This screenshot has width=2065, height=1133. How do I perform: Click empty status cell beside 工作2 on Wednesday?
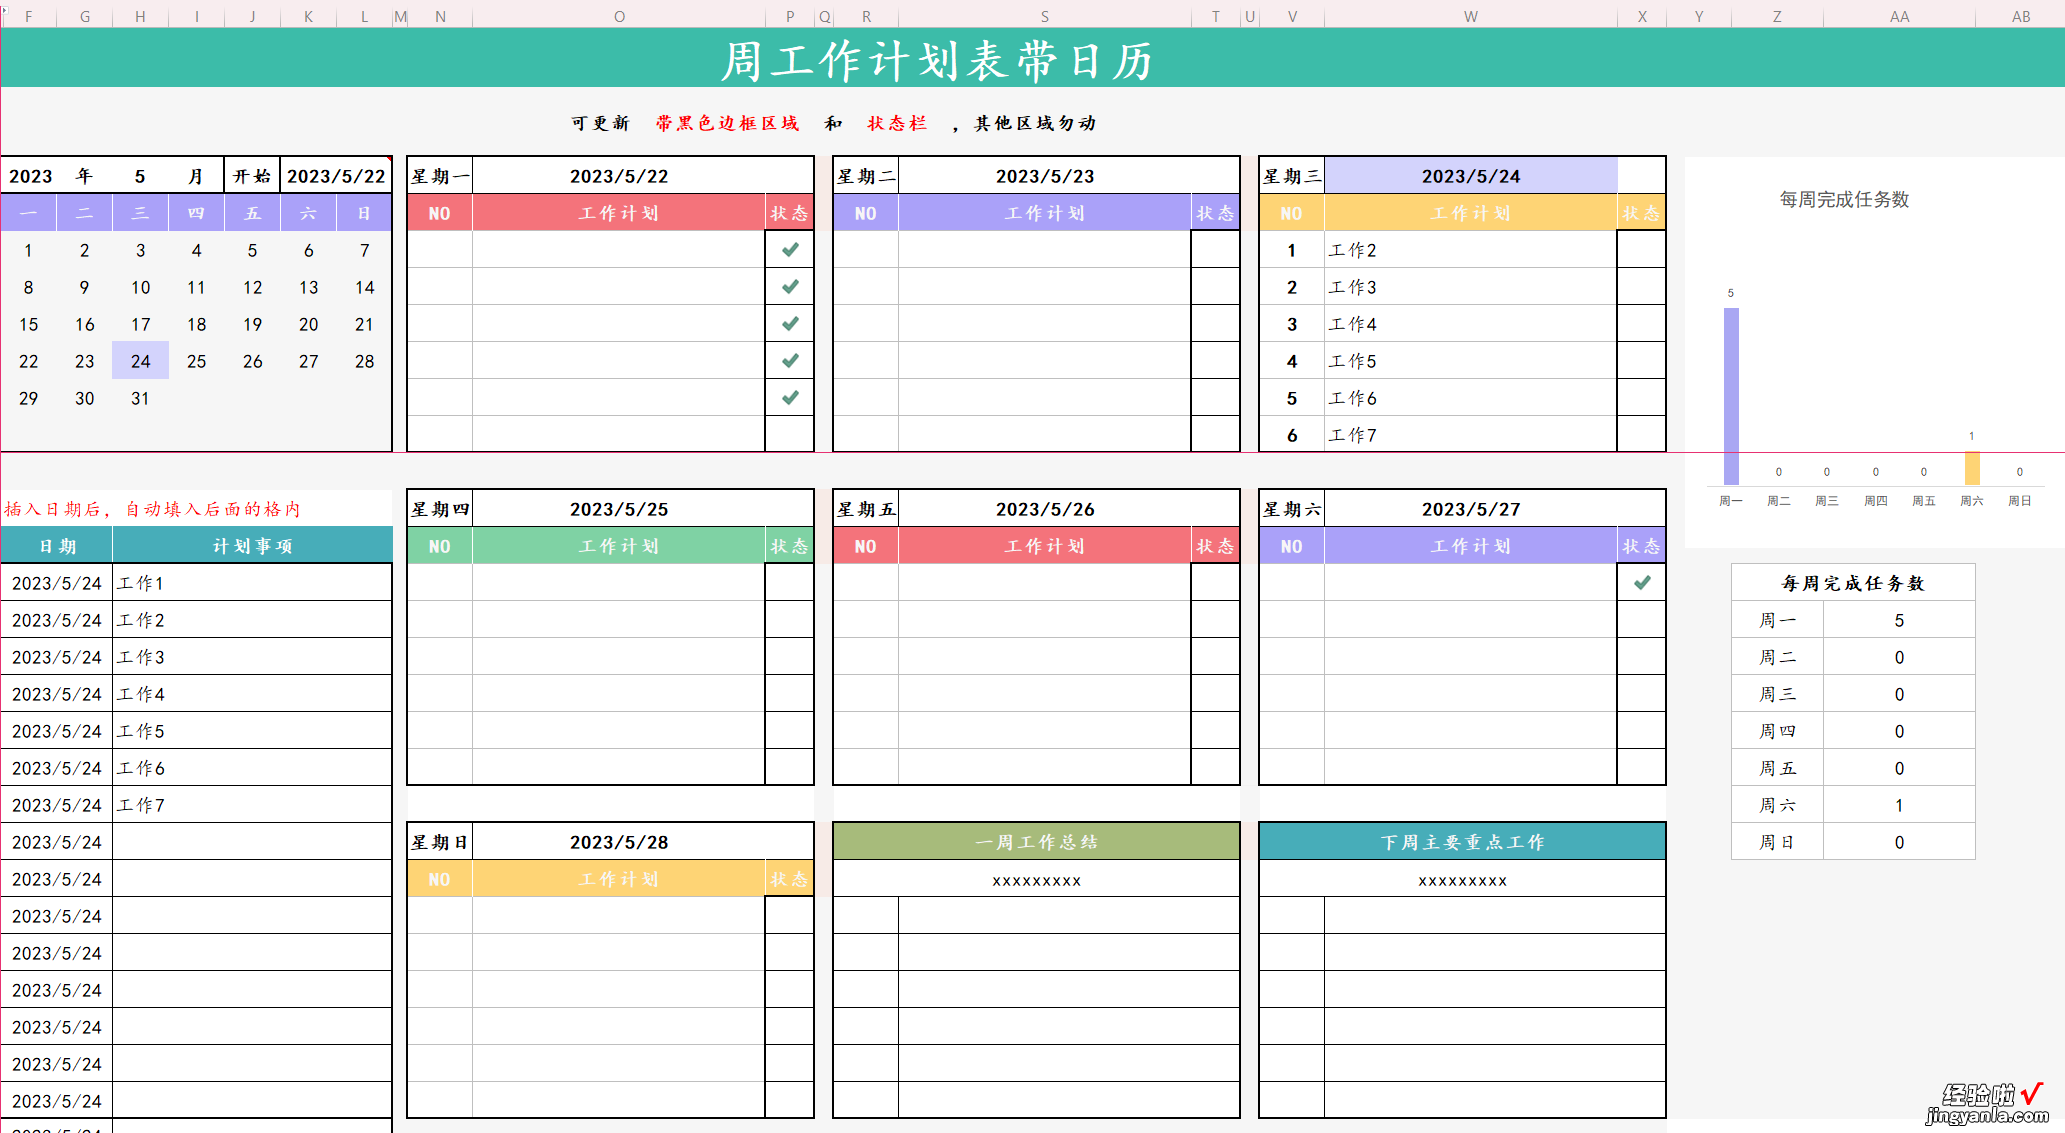point(1641,250)
